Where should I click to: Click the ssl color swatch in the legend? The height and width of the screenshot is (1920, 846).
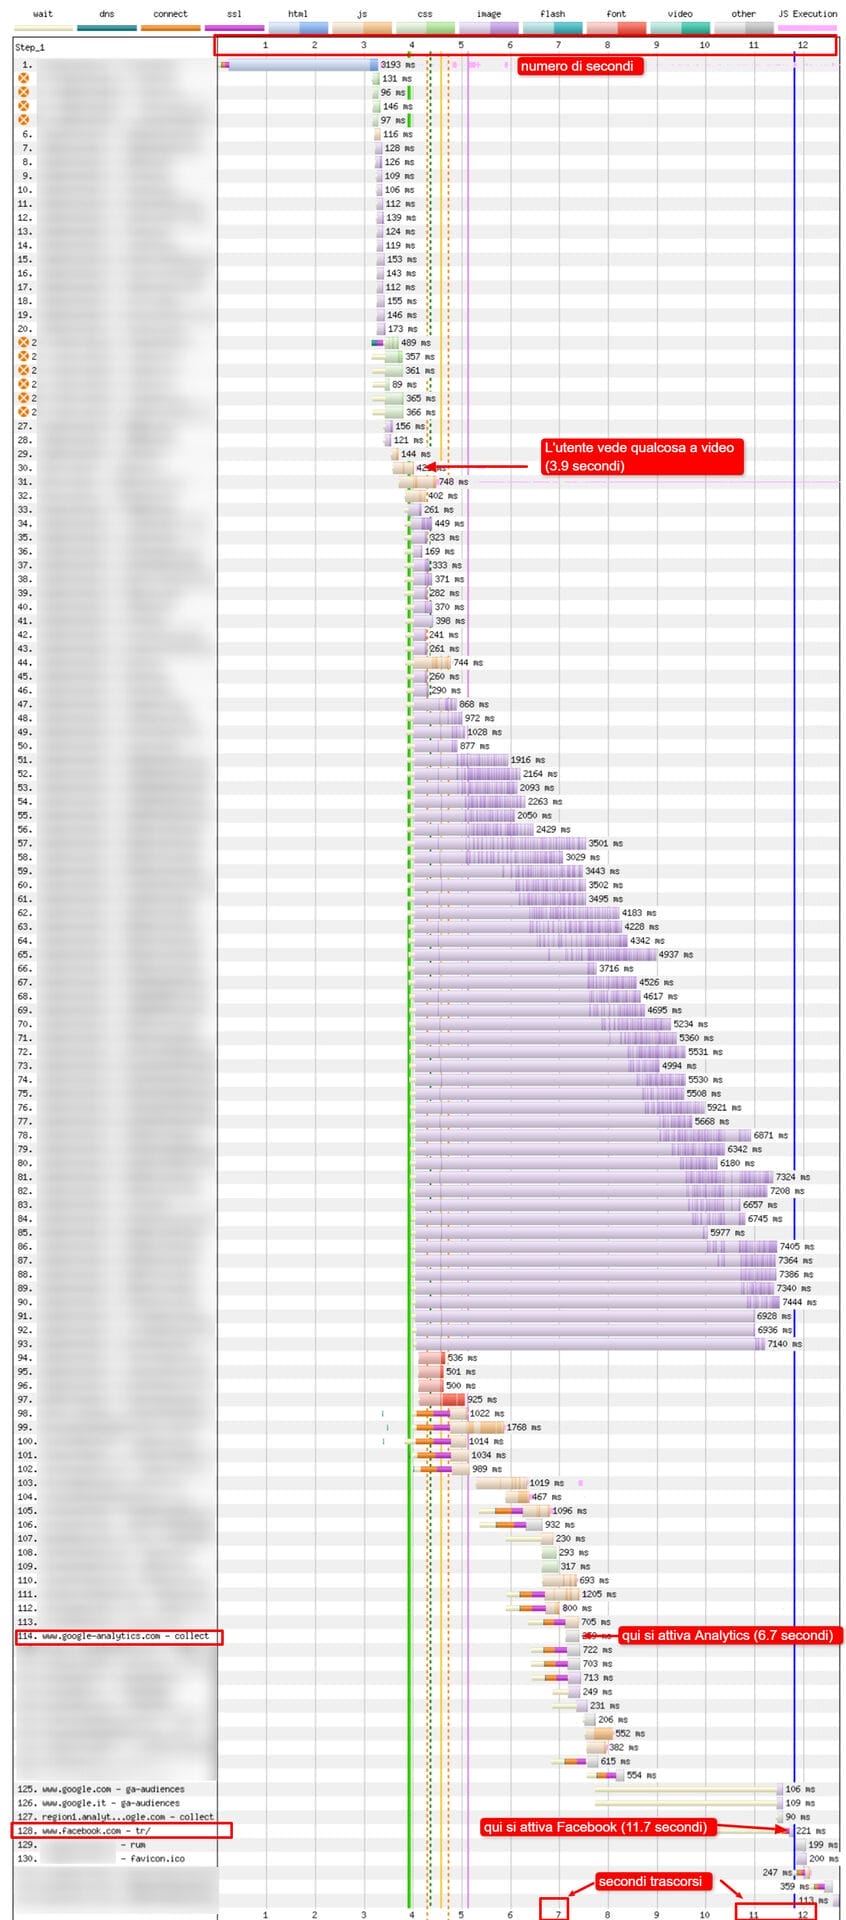pyautogui.click(x=234, y=28)
